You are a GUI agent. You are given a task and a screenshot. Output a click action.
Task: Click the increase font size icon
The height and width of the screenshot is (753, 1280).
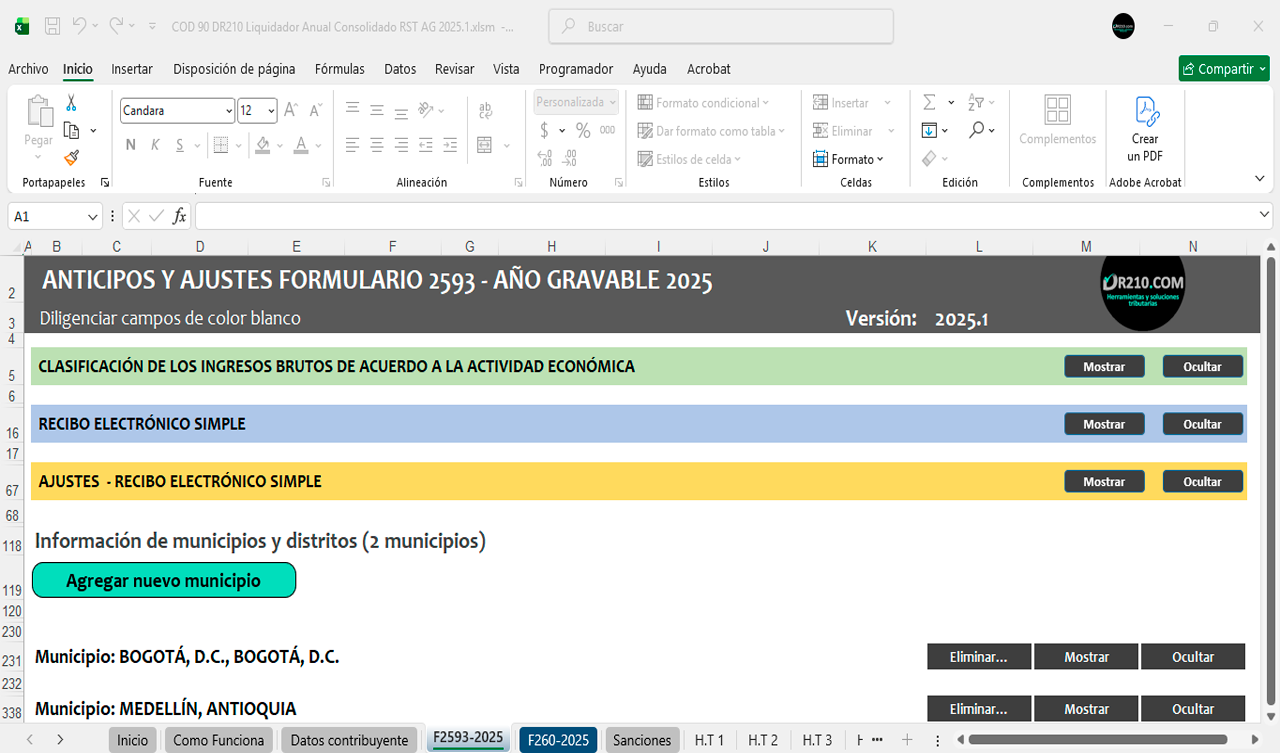pyautogui.click(x=291, y=110)
